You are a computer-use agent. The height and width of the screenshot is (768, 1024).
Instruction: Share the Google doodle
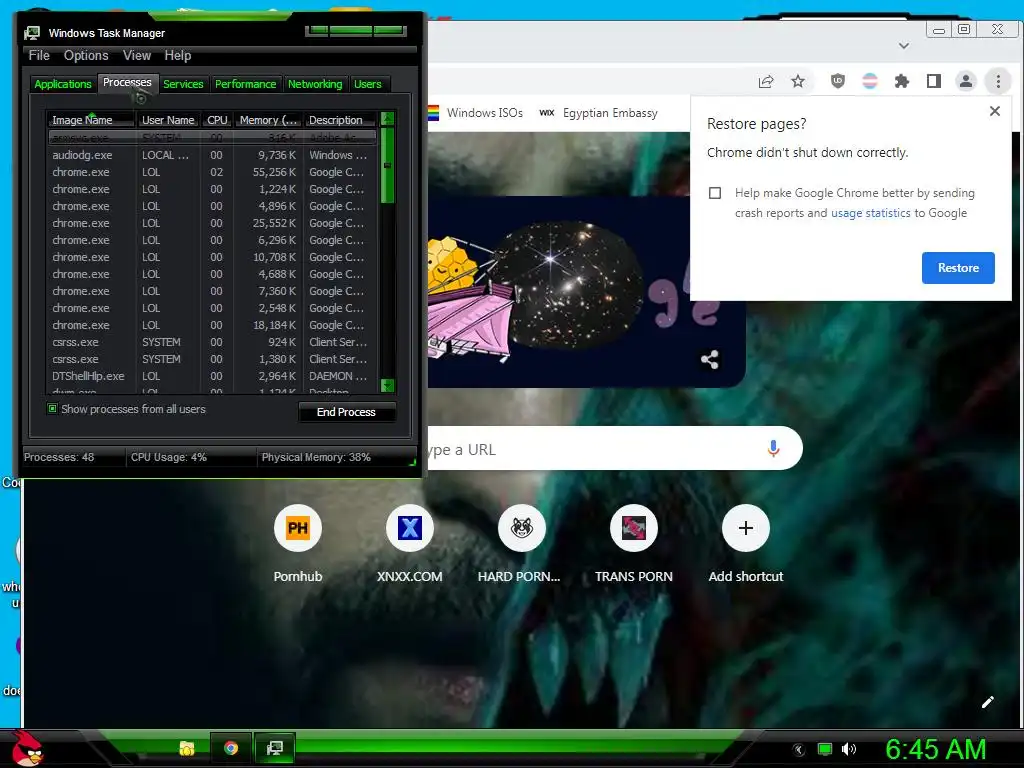point(710,359)
